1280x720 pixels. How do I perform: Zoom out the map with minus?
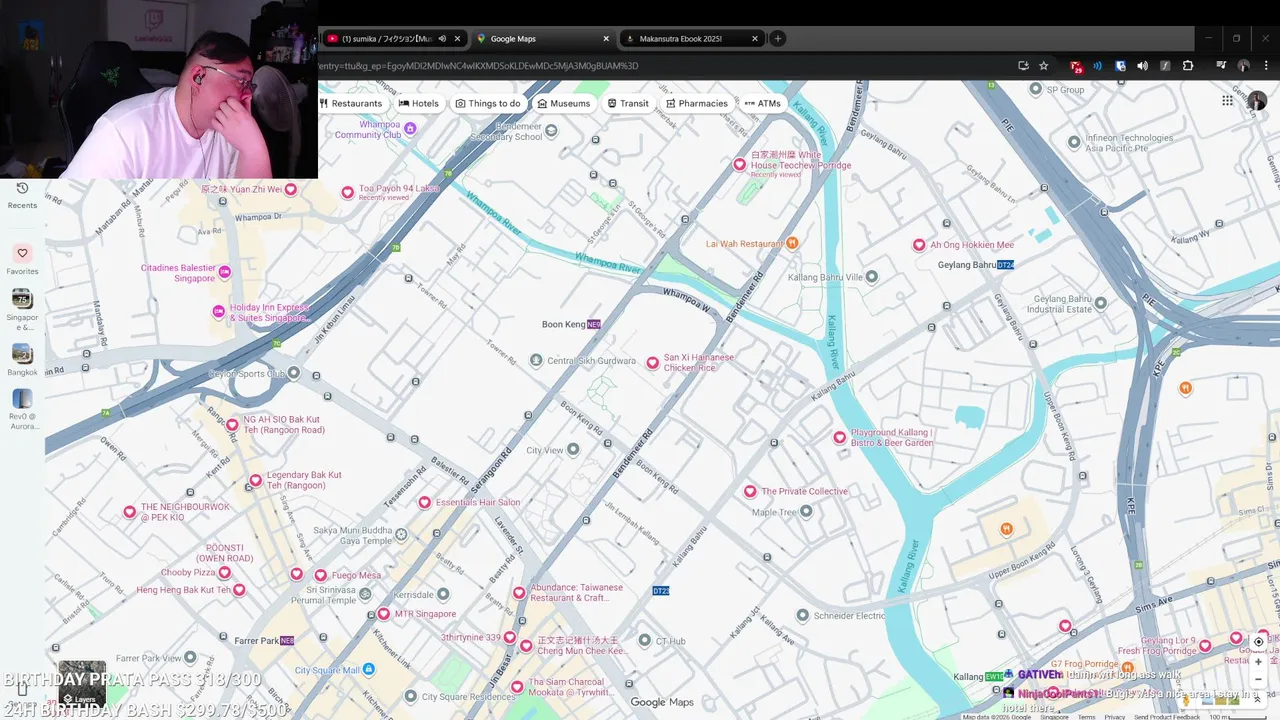tap(1259, 679)
